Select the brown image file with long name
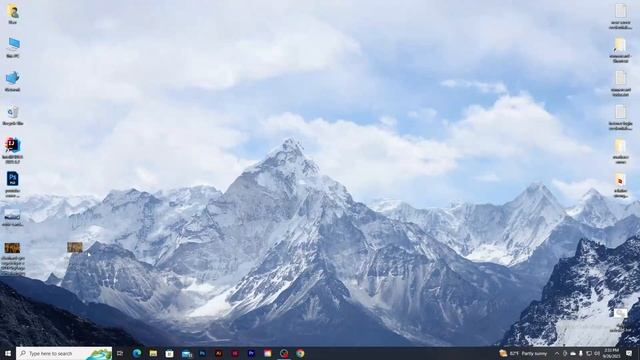This screenshot has width=640, height=360. click(13, 259)
